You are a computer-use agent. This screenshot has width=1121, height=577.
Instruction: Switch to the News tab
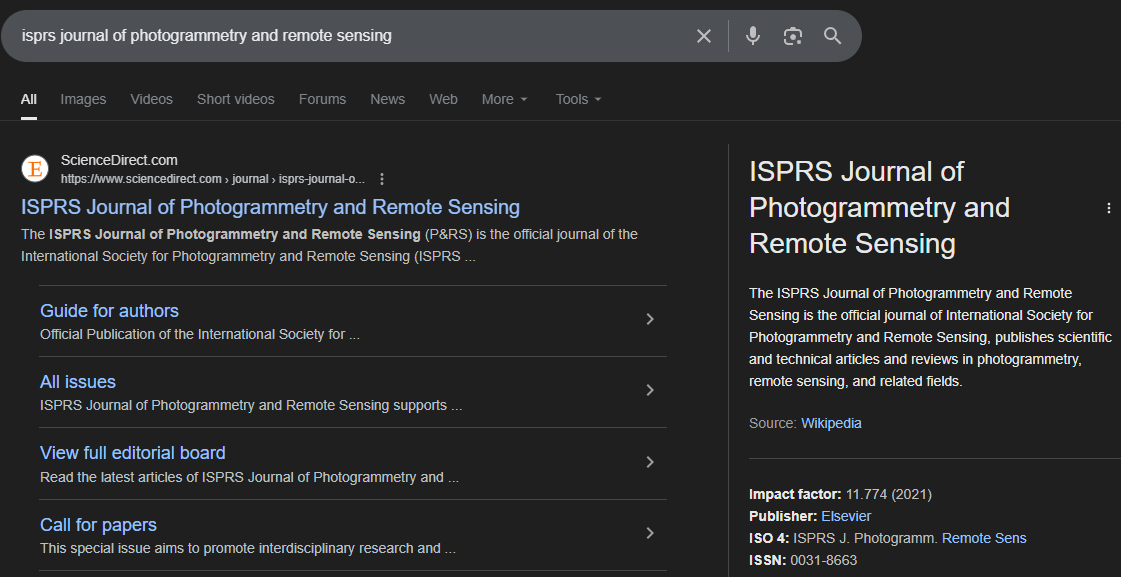pos(387,99)
